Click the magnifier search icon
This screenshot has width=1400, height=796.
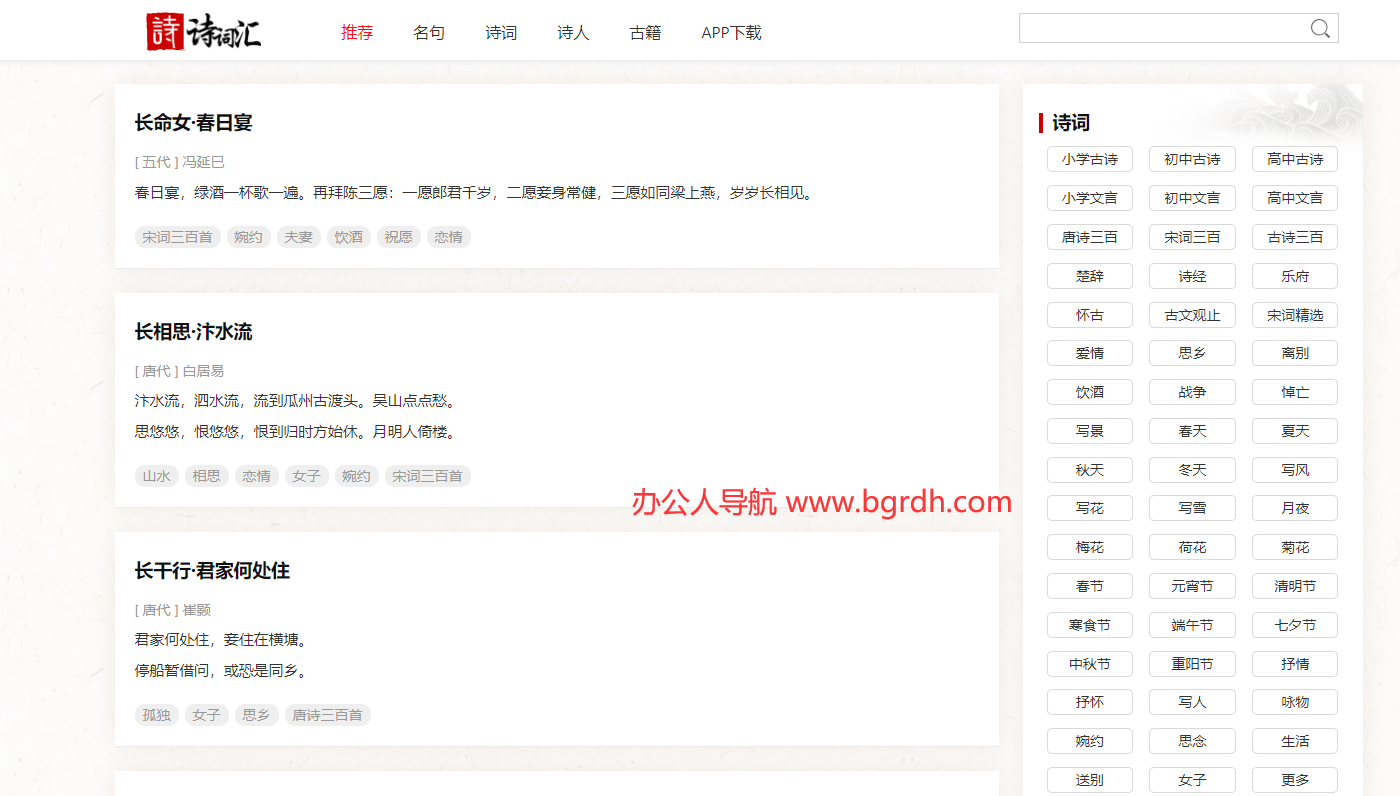pyautogui.click(x=1320, y=29)
